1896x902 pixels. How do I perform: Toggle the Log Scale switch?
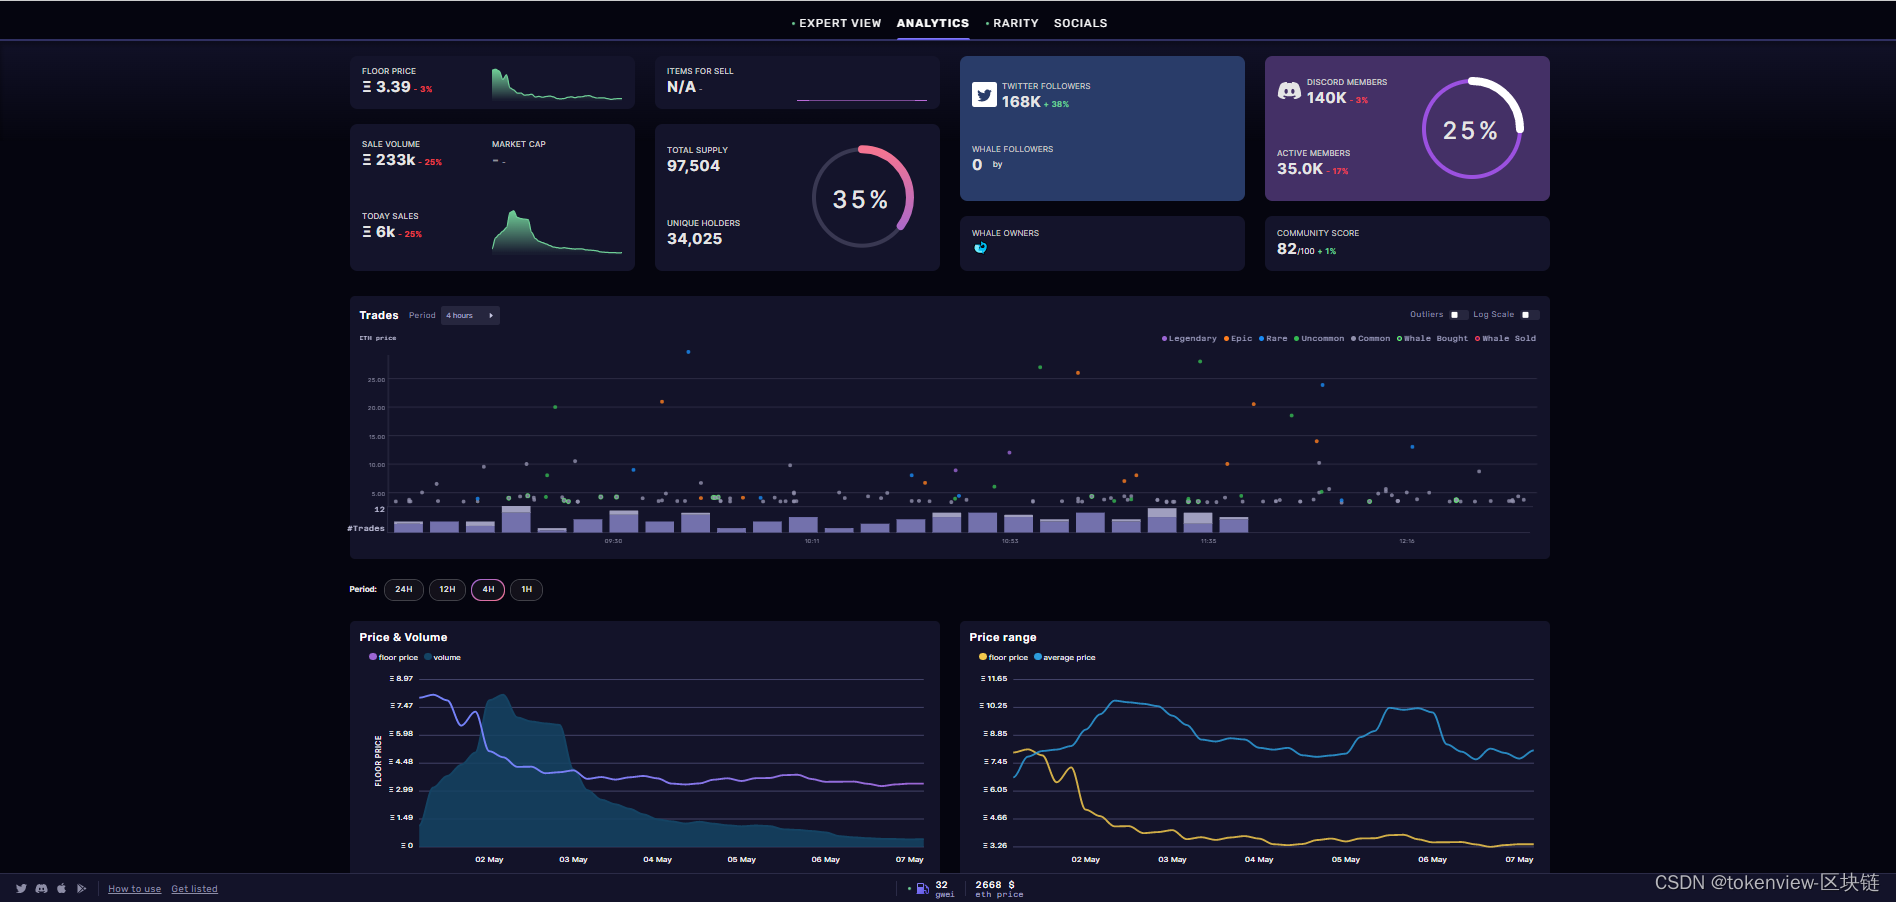1529,315
